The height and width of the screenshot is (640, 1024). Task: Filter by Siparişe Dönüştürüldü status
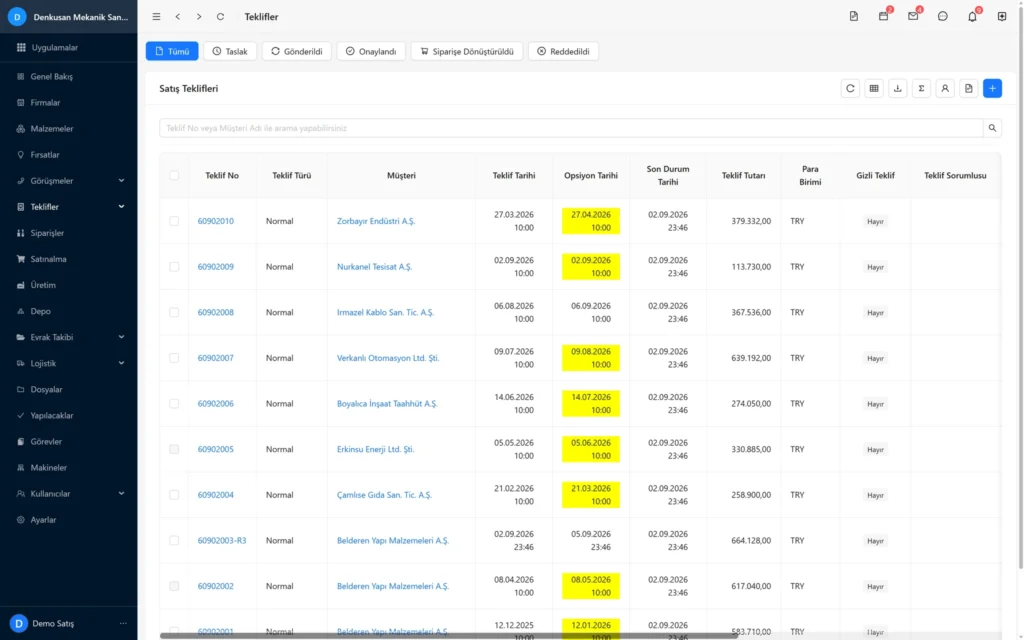click(467, 51)
